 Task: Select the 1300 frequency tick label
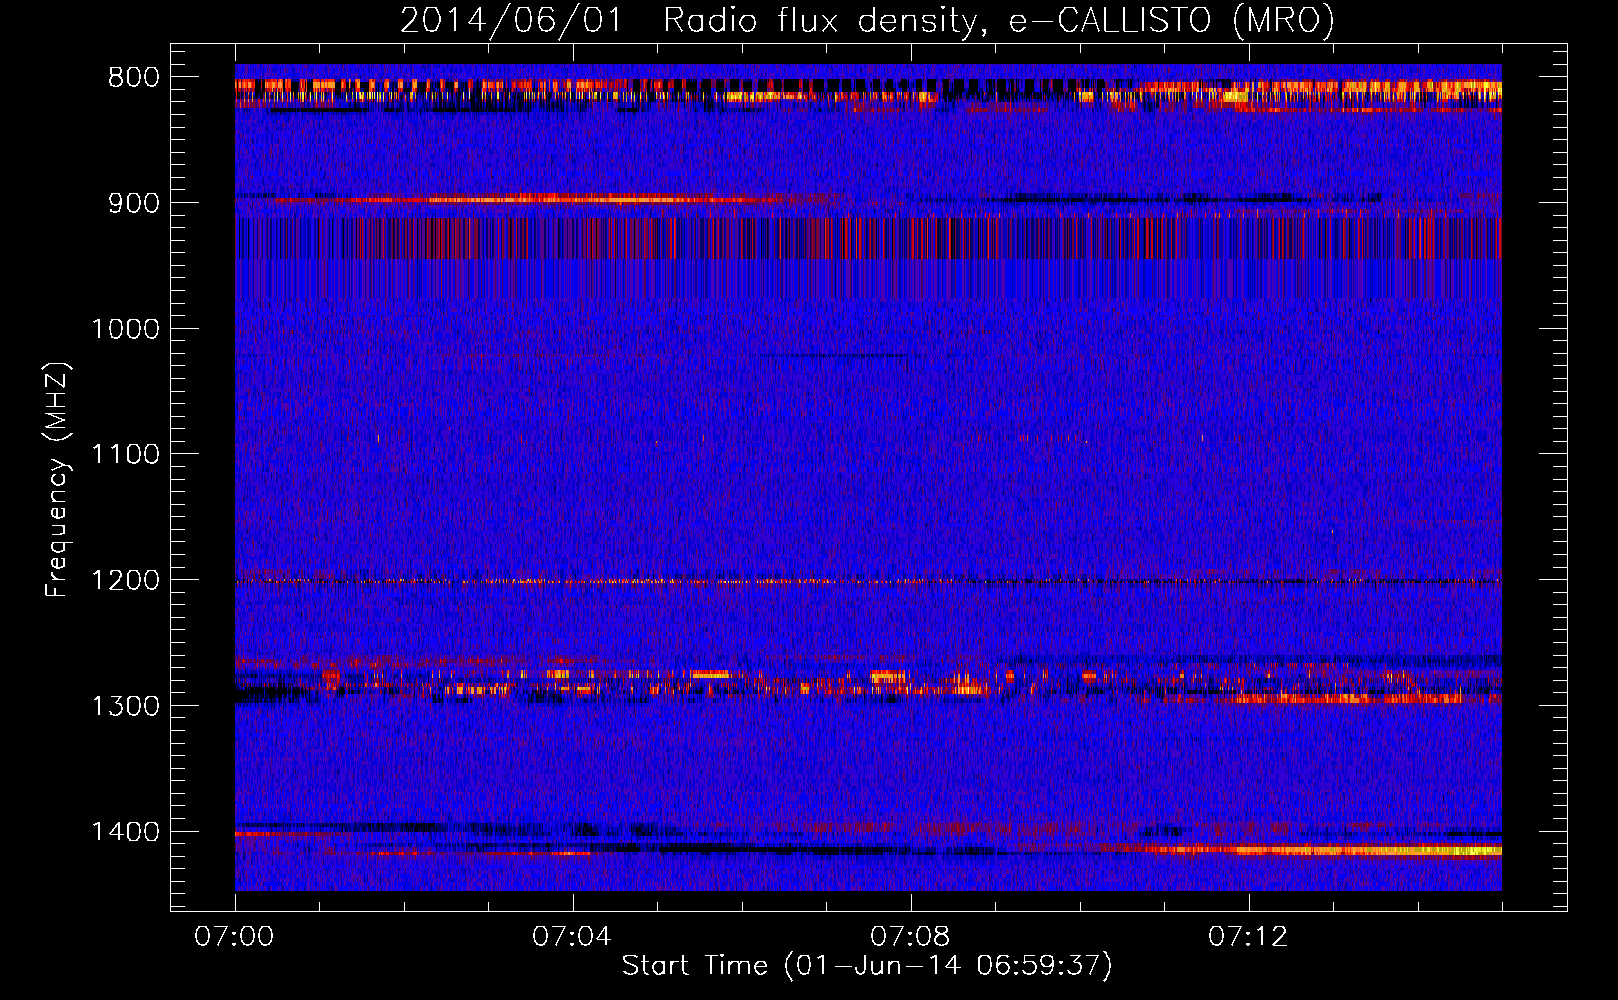125,706
